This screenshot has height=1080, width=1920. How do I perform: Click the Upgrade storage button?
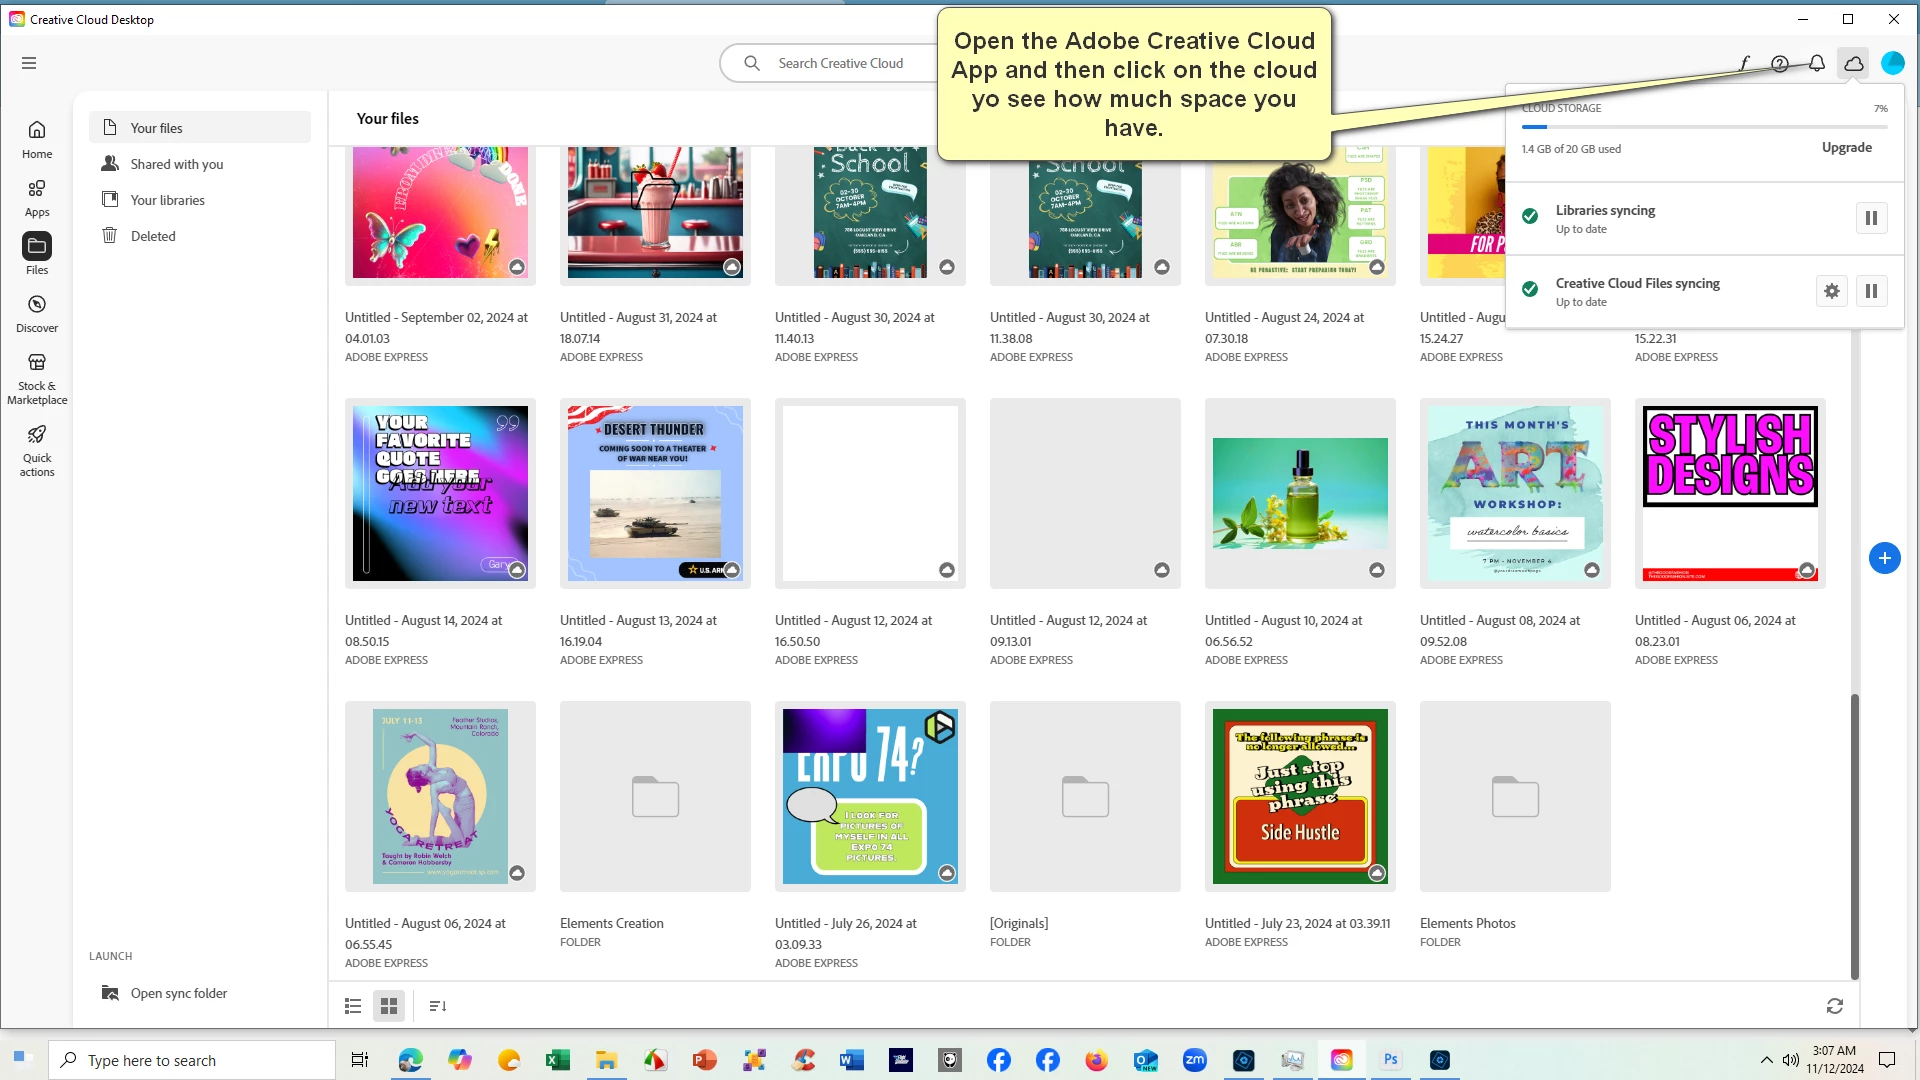[1846, 147]
